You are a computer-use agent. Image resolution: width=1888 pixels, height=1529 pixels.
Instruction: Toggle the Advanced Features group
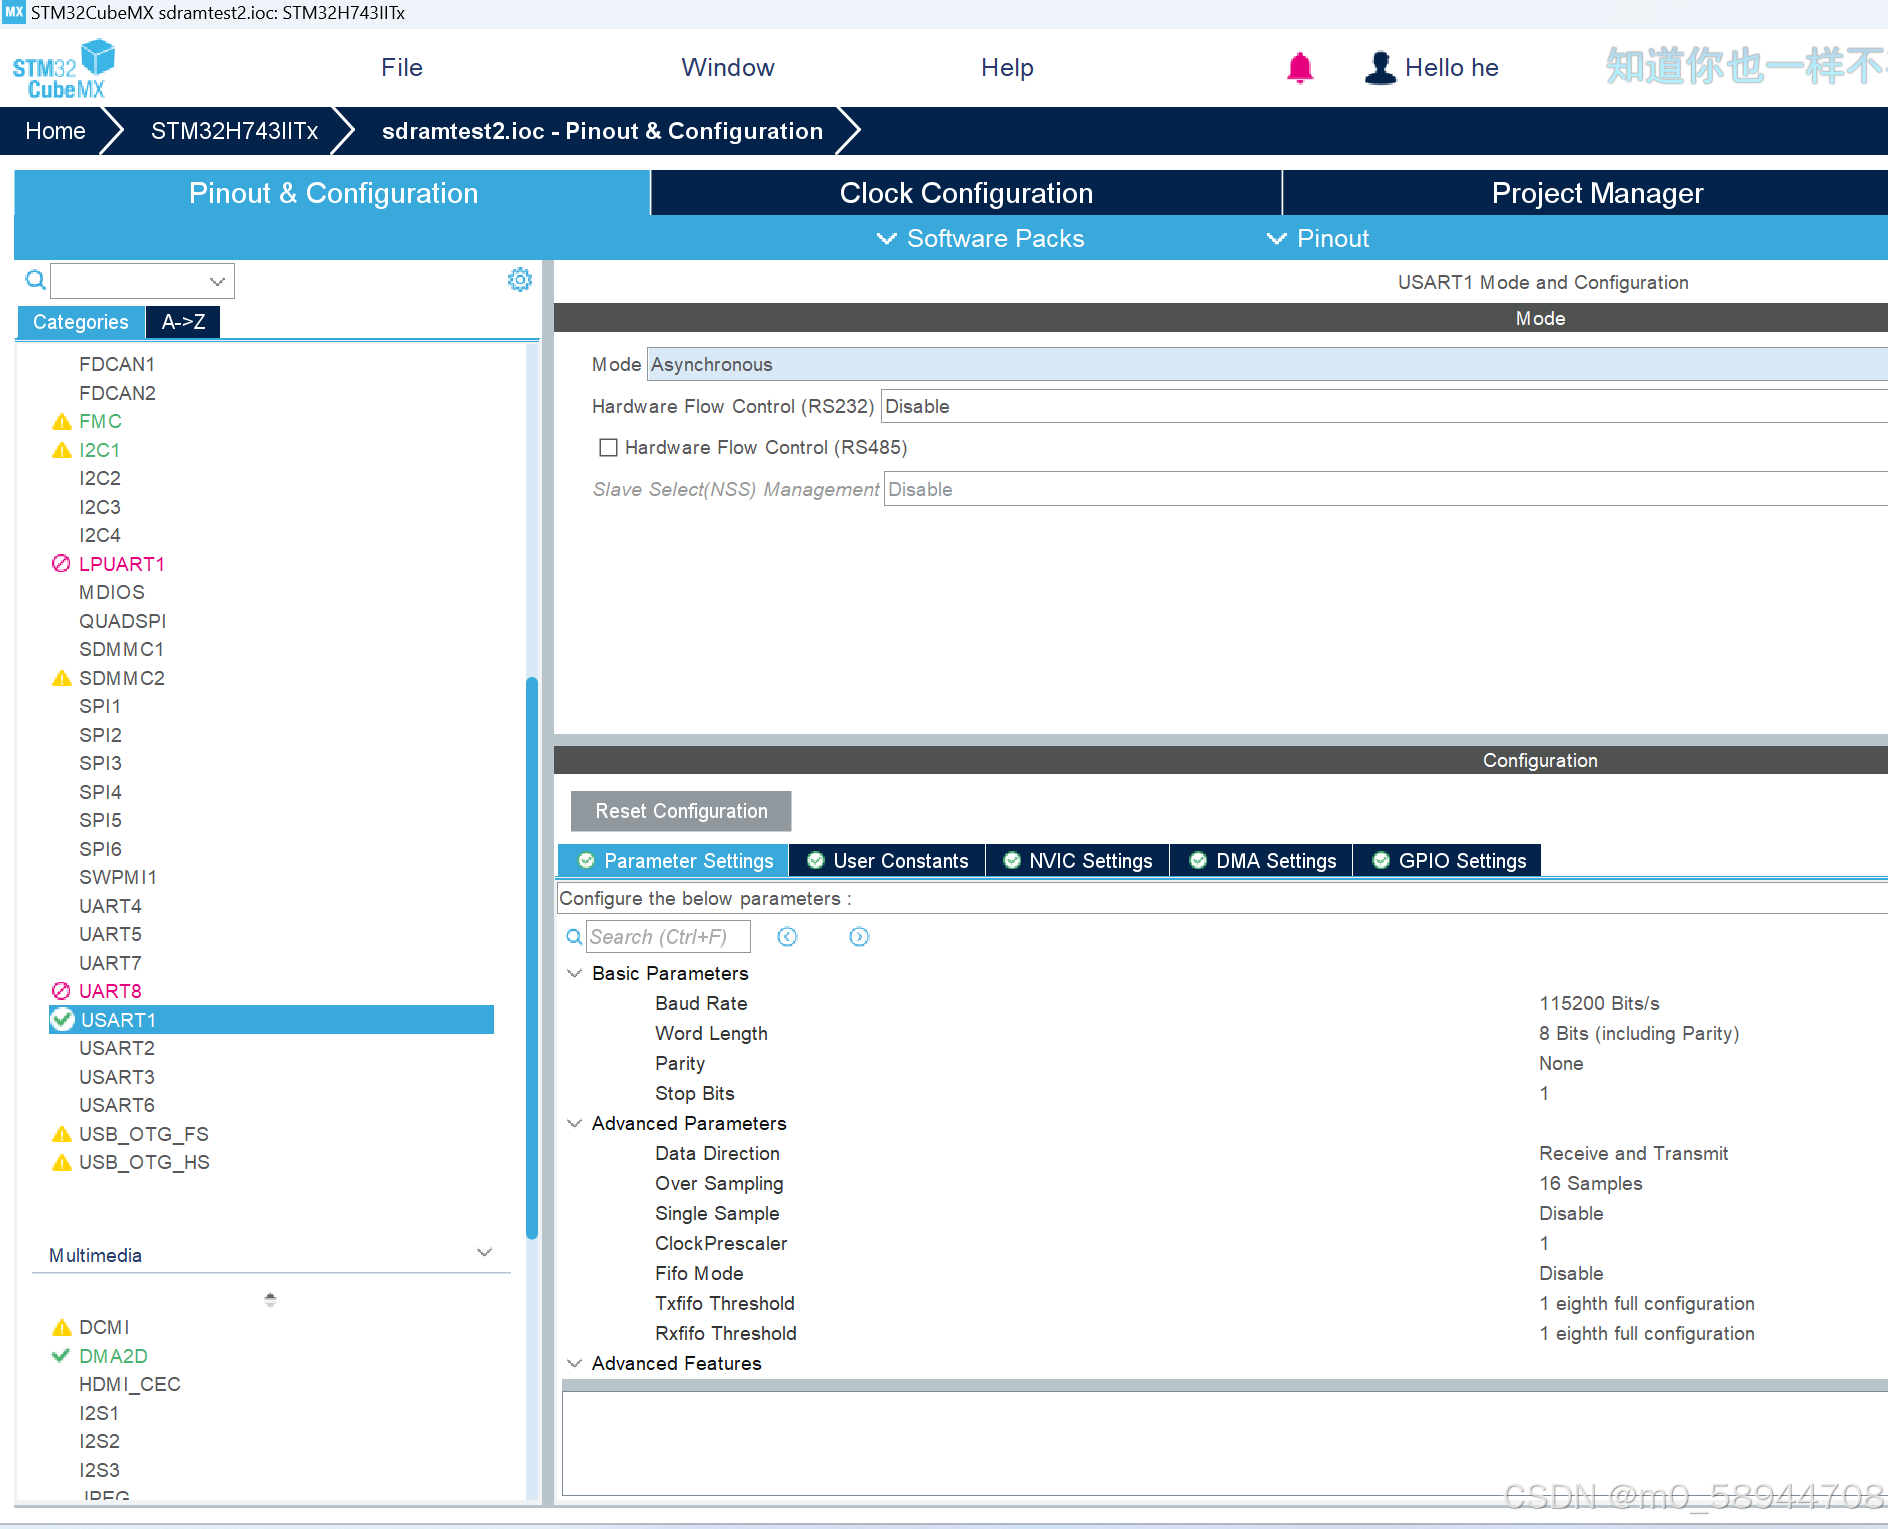[575, 1364]
